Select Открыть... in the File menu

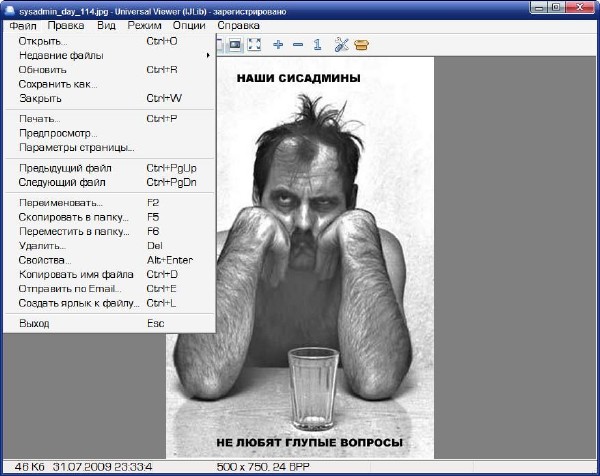[x=43, y=42]
